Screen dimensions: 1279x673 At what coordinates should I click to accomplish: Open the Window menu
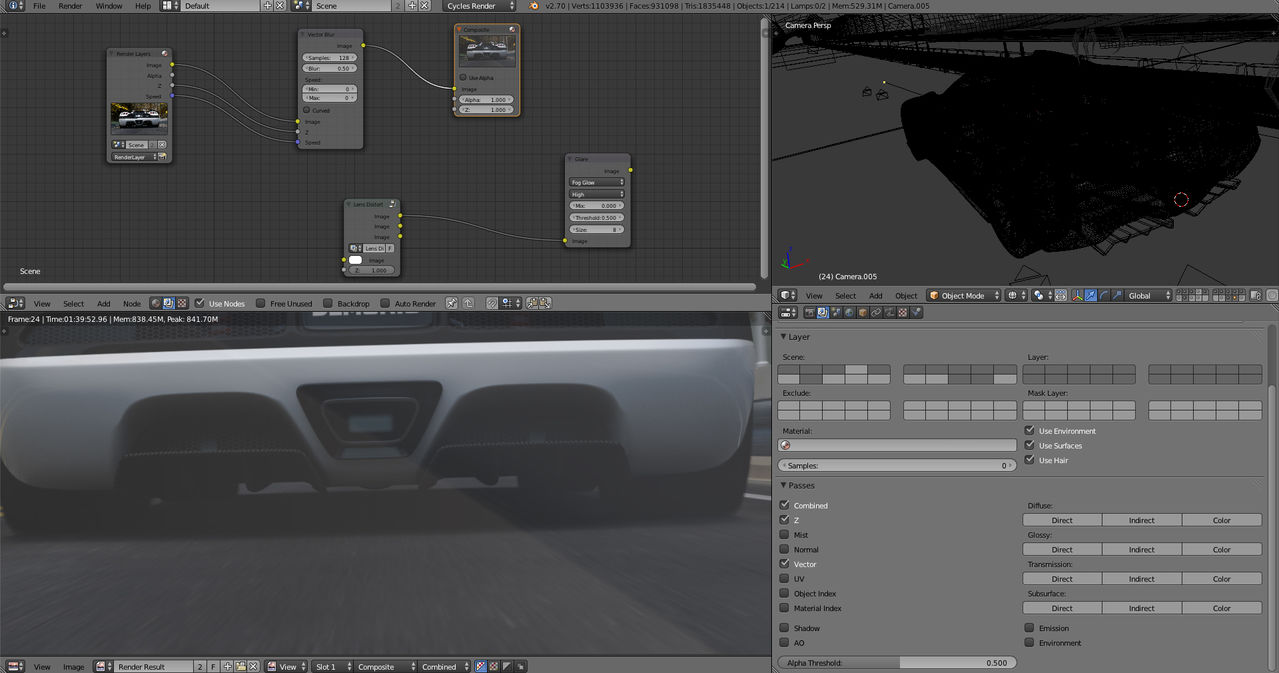(109, 6)
